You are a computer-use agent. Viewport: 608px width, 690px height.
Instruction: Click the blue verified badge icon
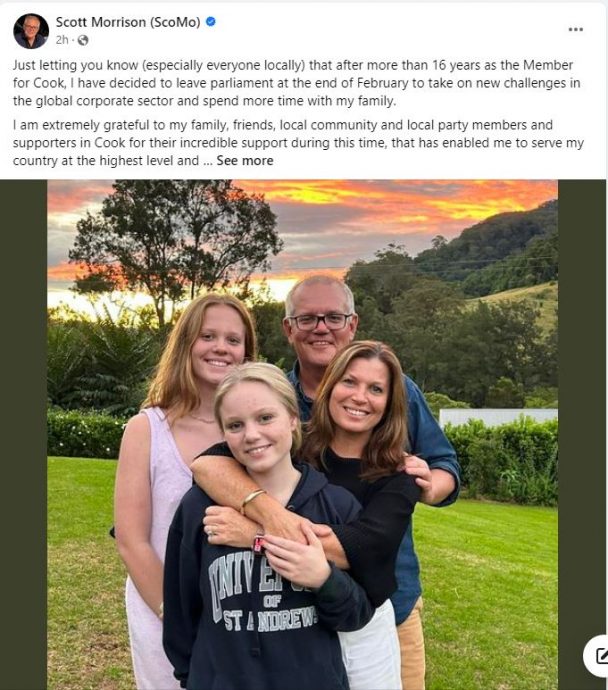click(211, 22)
